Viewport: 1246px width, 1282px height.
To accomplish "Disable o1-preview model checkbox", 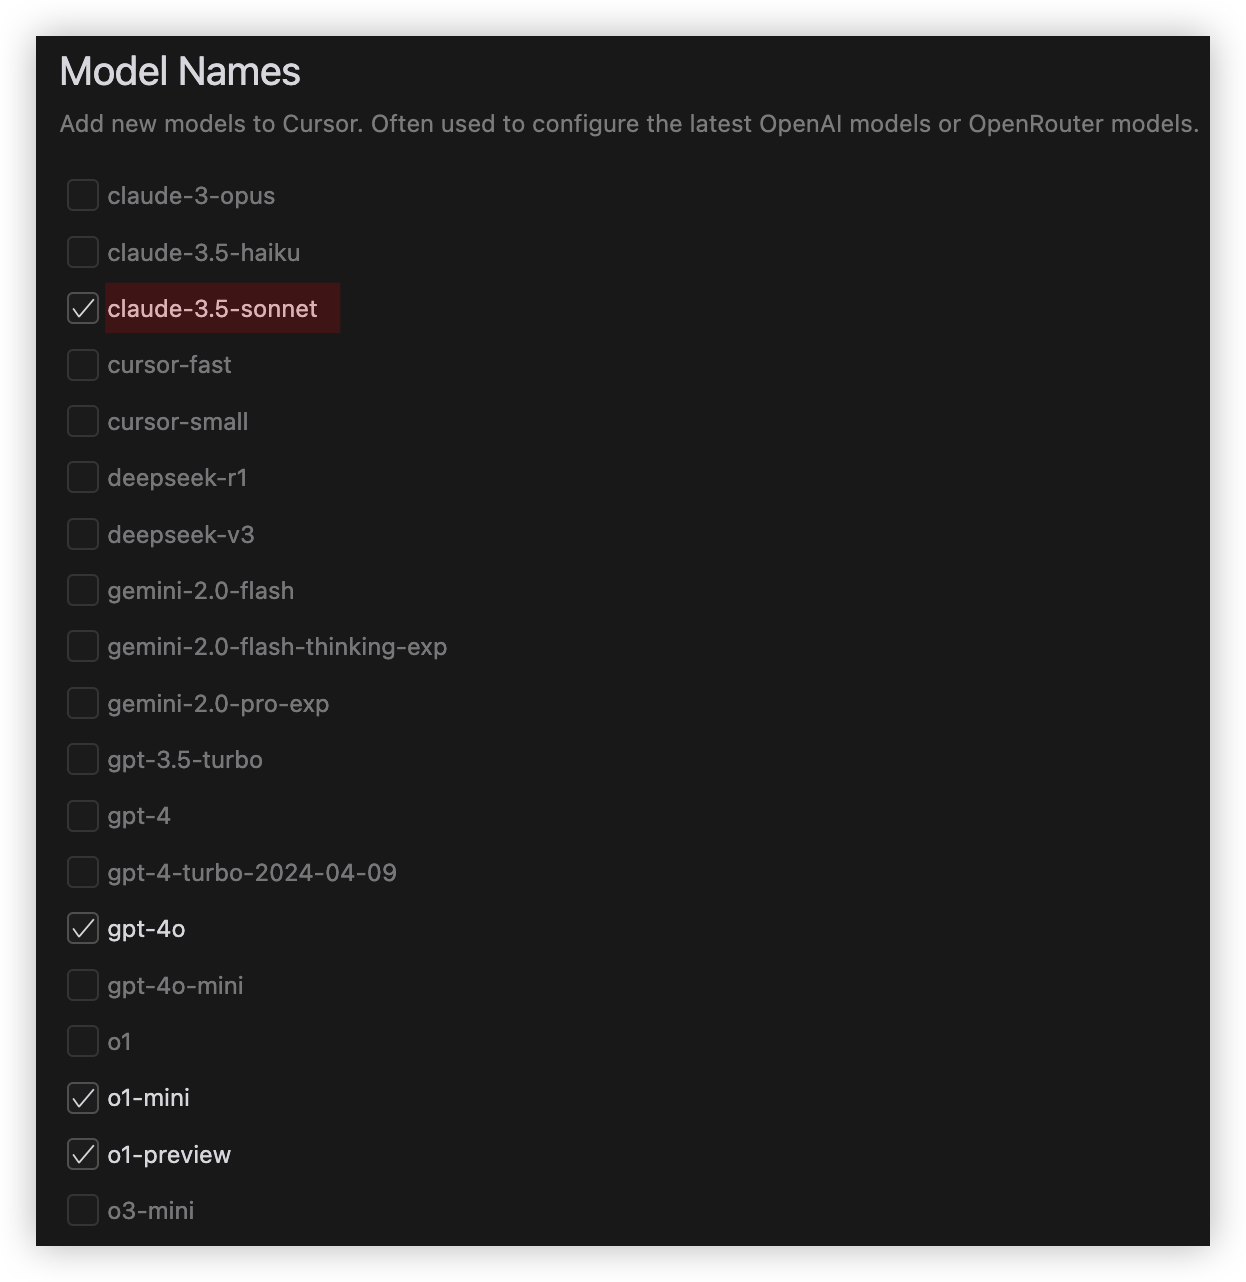I will [x=83, y=1154].
